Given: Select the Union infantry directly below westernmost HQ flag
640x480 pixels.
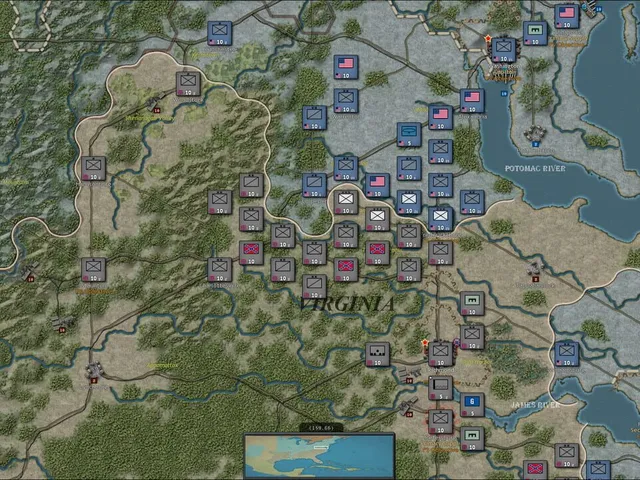Looking at the screenshot, I should [x=346, y=101].
